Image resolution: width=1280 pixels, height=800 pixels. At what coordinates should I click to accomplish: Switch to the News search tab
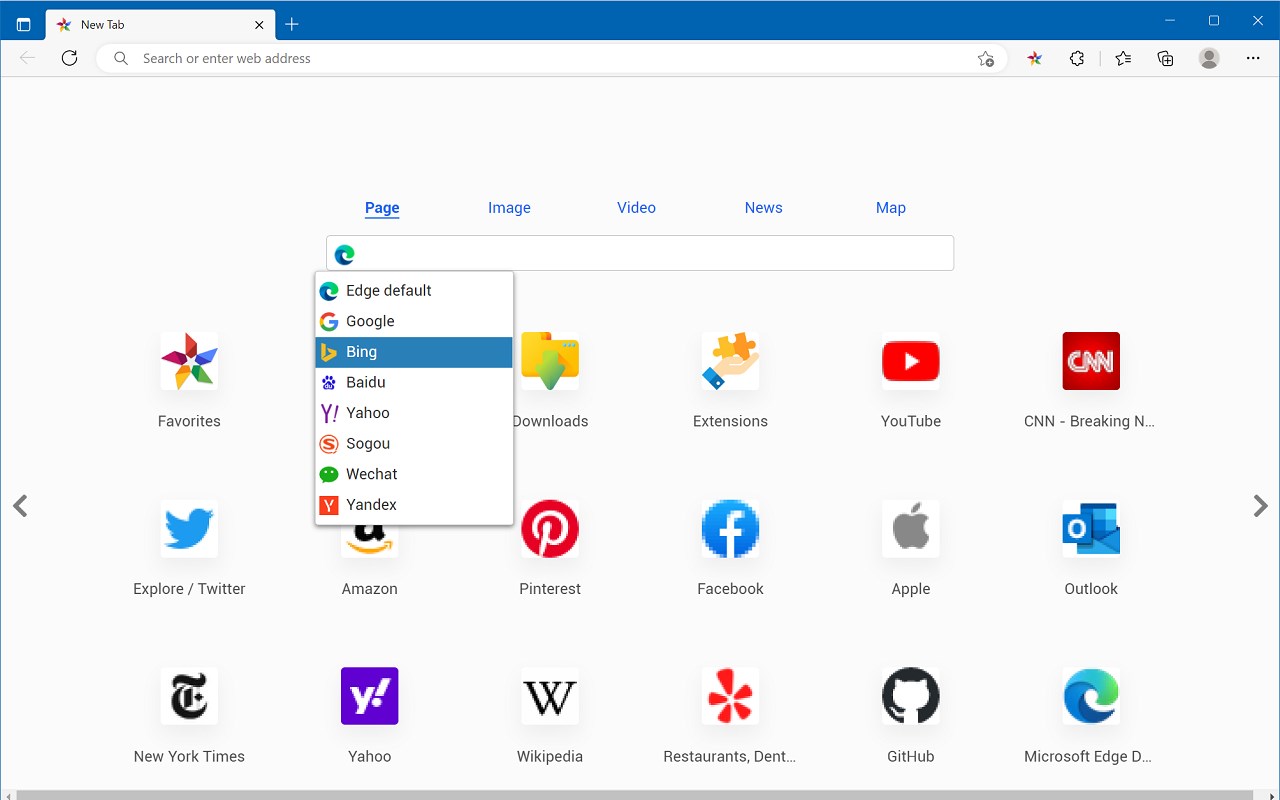763,208
